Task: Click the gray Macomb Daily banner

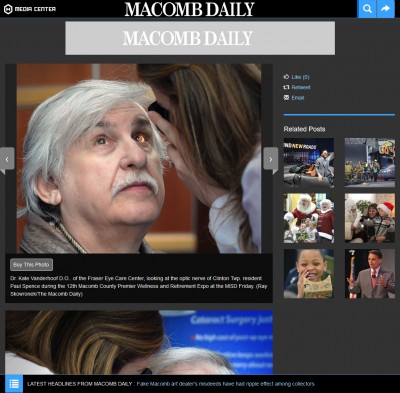Action: click(200, 38)
